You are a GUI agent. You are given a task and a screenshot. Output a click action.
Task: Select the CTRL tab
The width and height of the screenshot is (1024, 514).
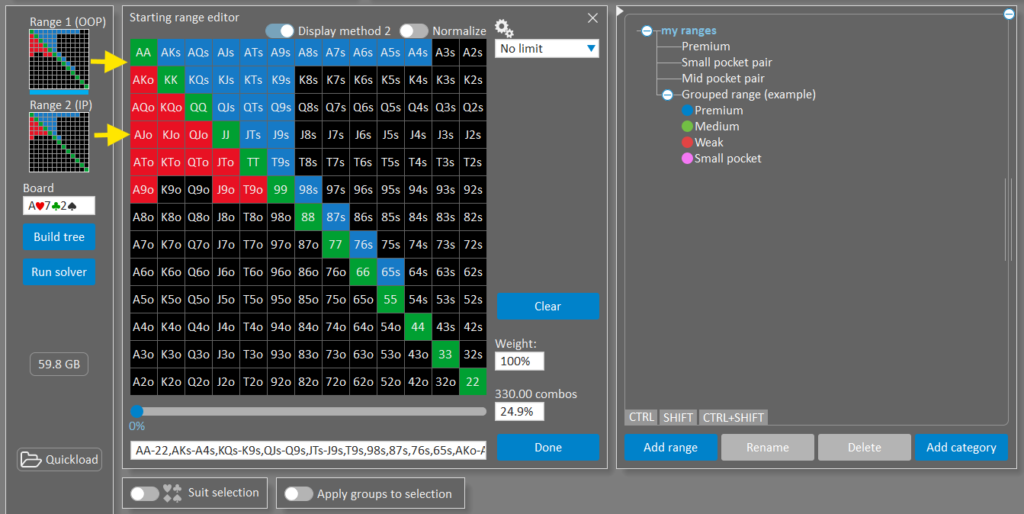tap(641, 417)
